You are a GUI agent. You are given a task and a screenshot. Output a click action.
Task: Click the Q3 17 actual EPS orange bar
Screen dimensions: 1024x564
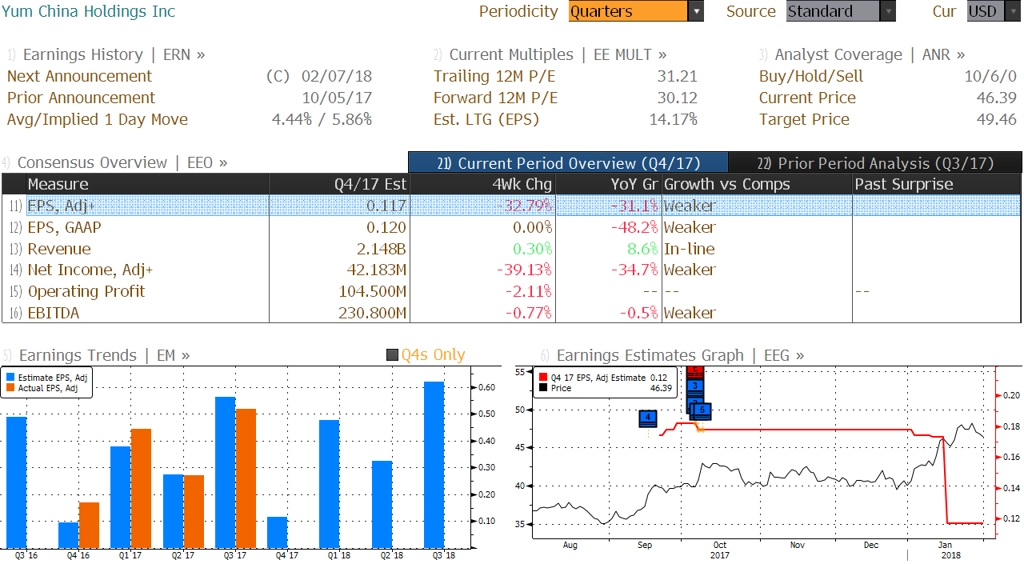[246, 478]
